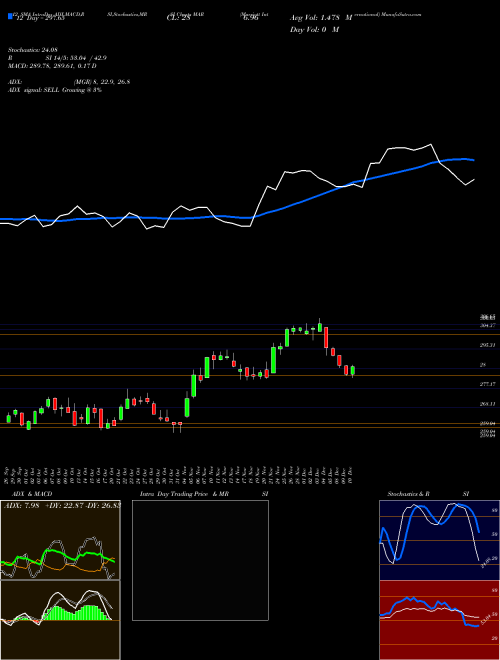
Task: Click the 'Stochastics & R' panel title
Action: (x=408, y=494)
